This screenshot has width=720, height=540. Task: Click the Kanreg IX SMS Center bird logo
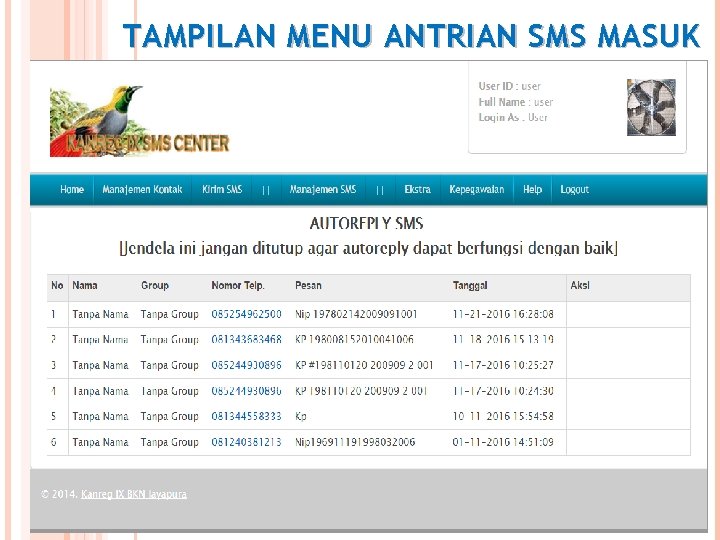139,121
